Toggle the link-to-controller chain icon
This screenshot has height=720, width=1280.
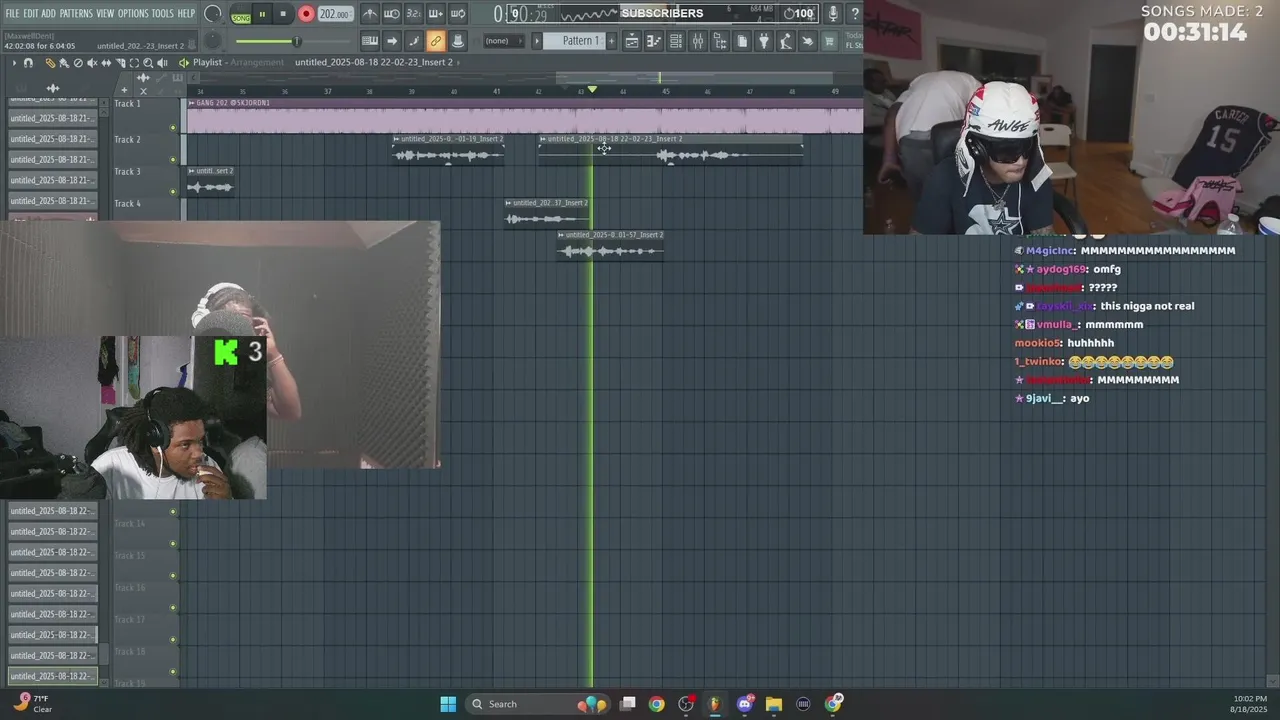(436, 41)
